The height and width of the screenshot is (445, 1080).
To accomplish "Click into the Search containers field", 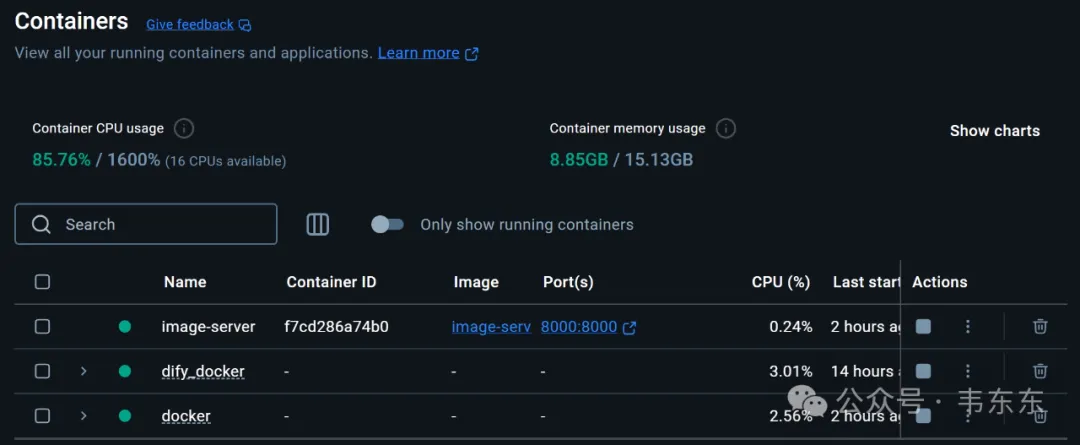I will point(146,224).
